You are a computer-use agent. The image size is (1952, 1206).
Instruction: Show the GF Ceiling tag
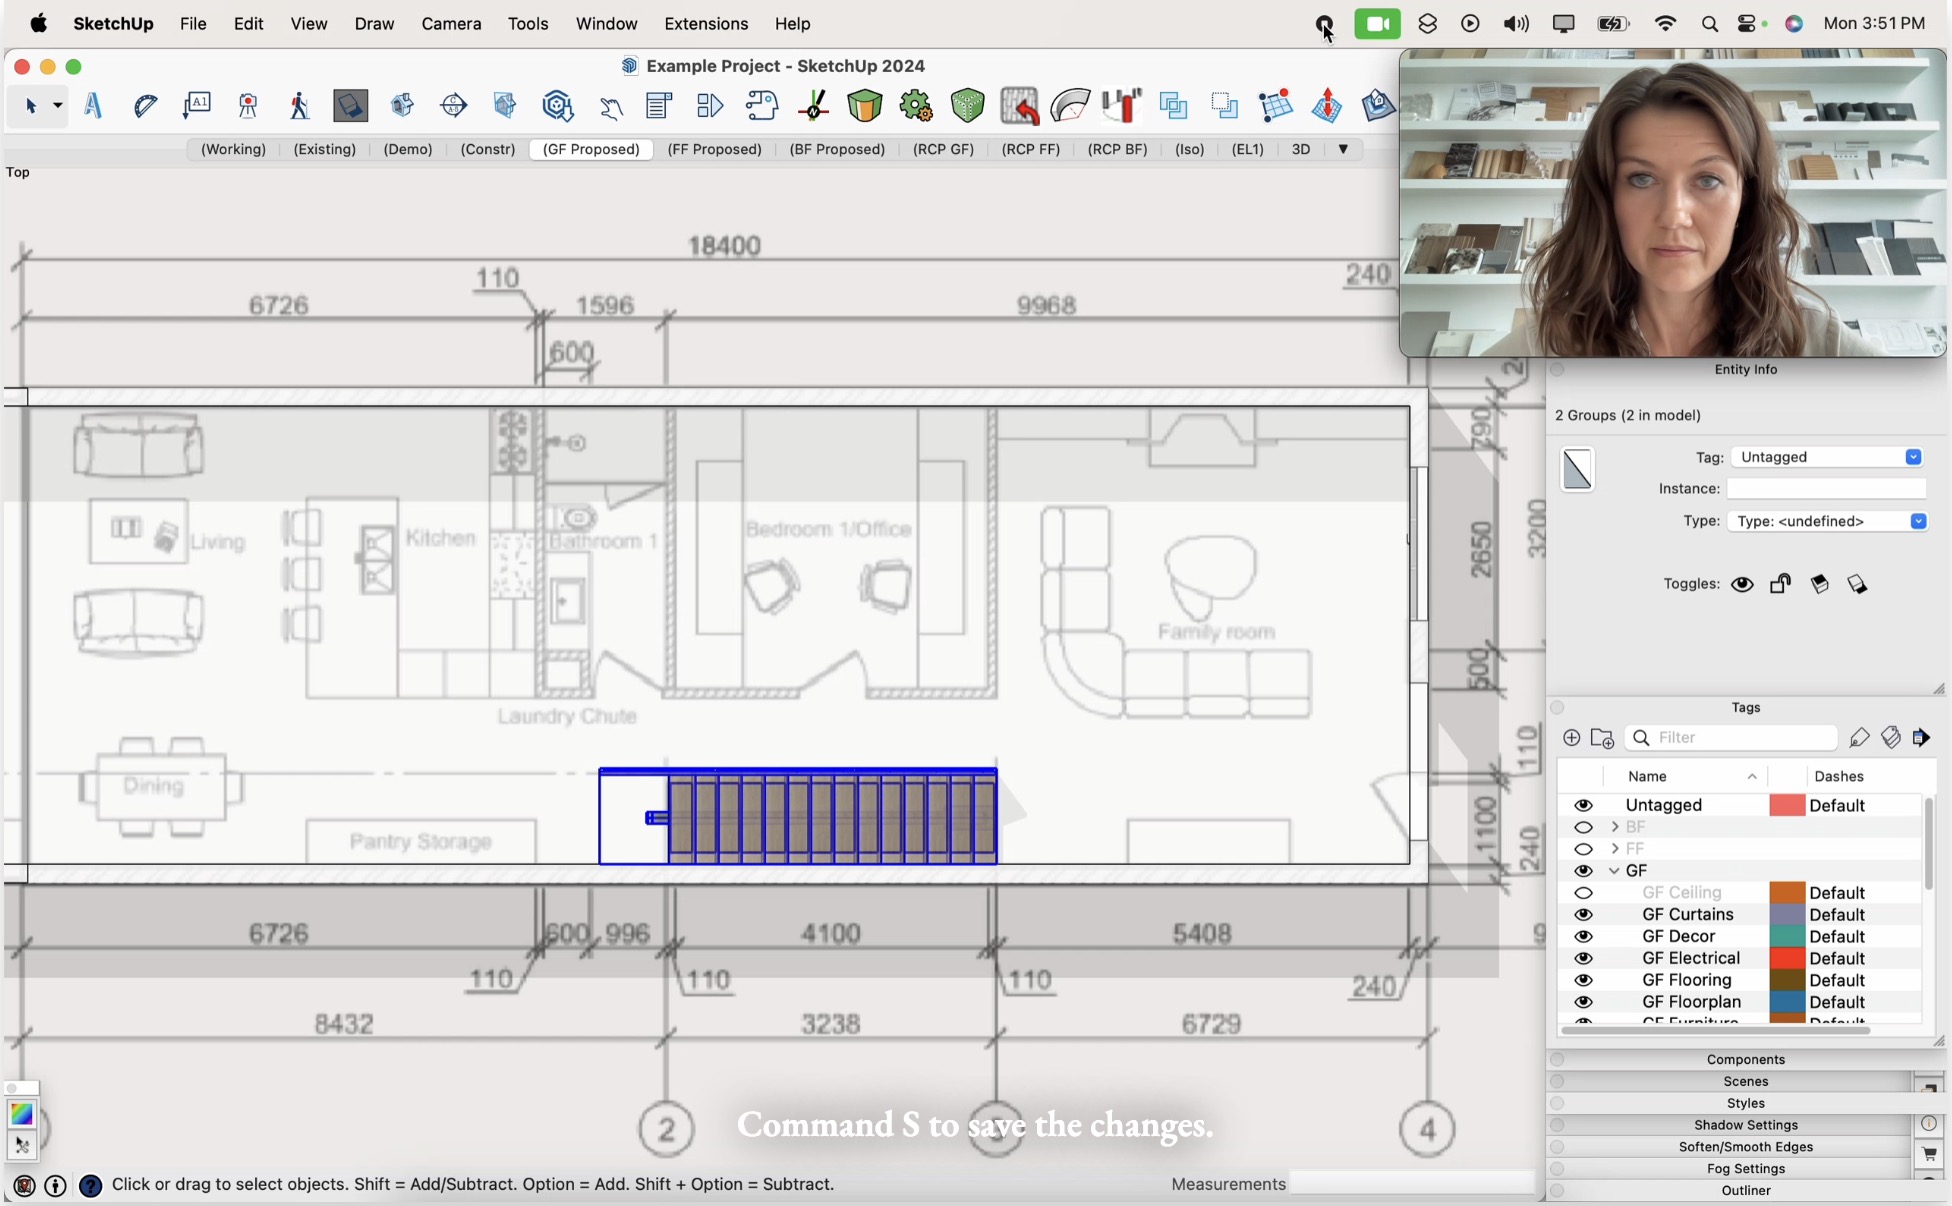click(x=1585, y=893)
